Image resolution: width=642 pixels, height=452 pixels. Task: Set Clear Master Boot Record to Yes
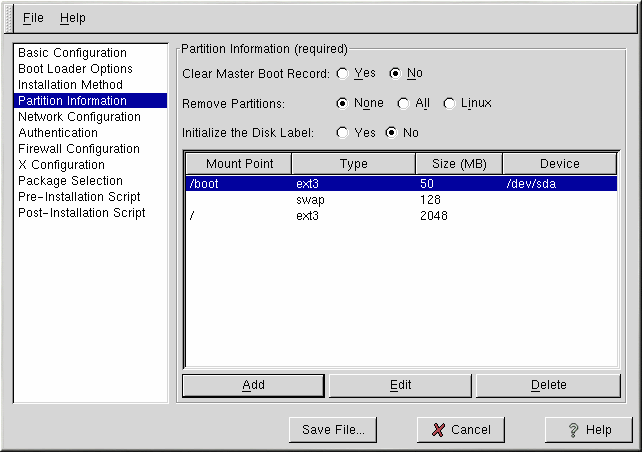point(343,73)
